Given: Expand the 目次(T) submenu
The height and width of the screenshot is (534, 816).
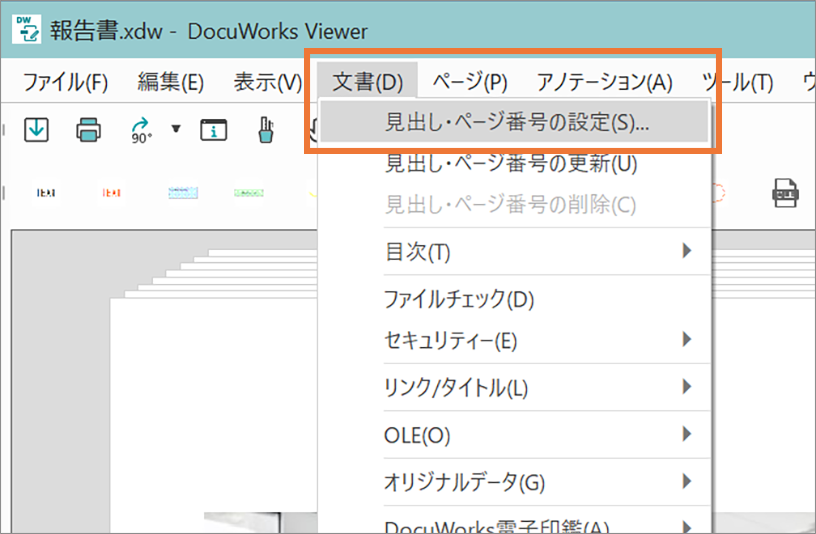Looking at the screenshot, I should (x=514, y=252).
